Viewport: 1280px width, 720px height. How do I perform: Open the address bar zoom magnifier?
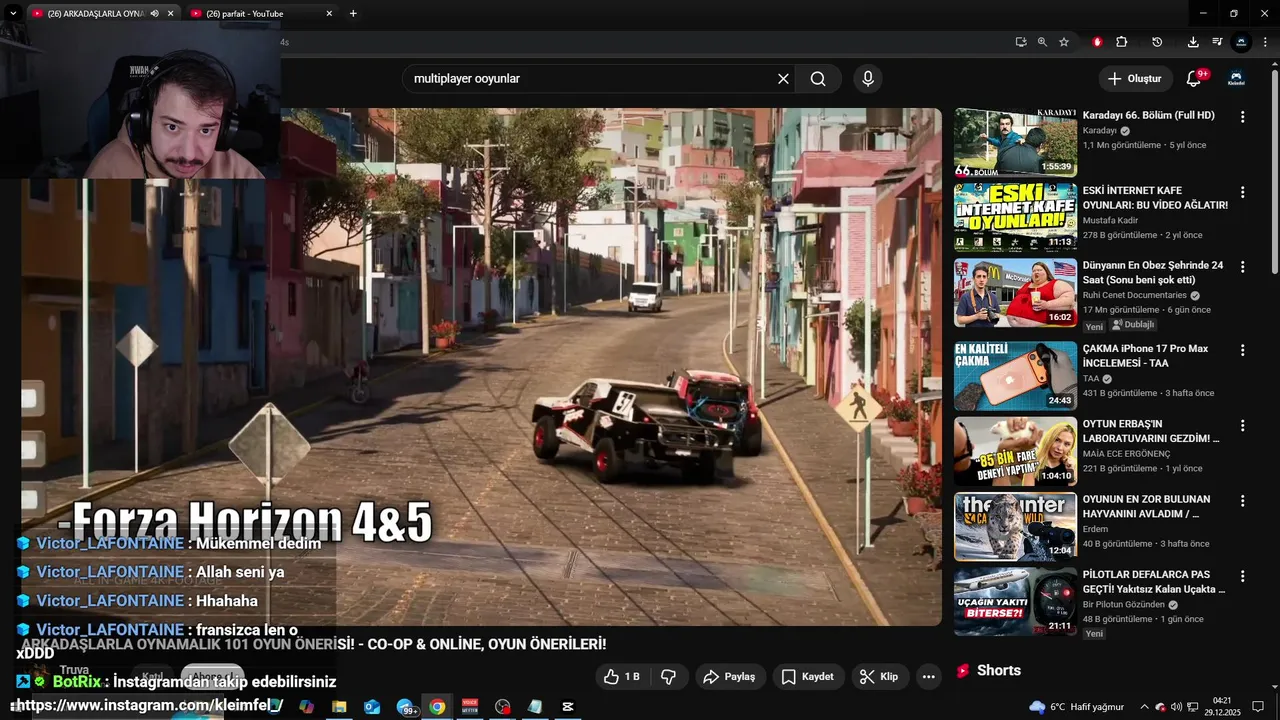coord(1042,42)
